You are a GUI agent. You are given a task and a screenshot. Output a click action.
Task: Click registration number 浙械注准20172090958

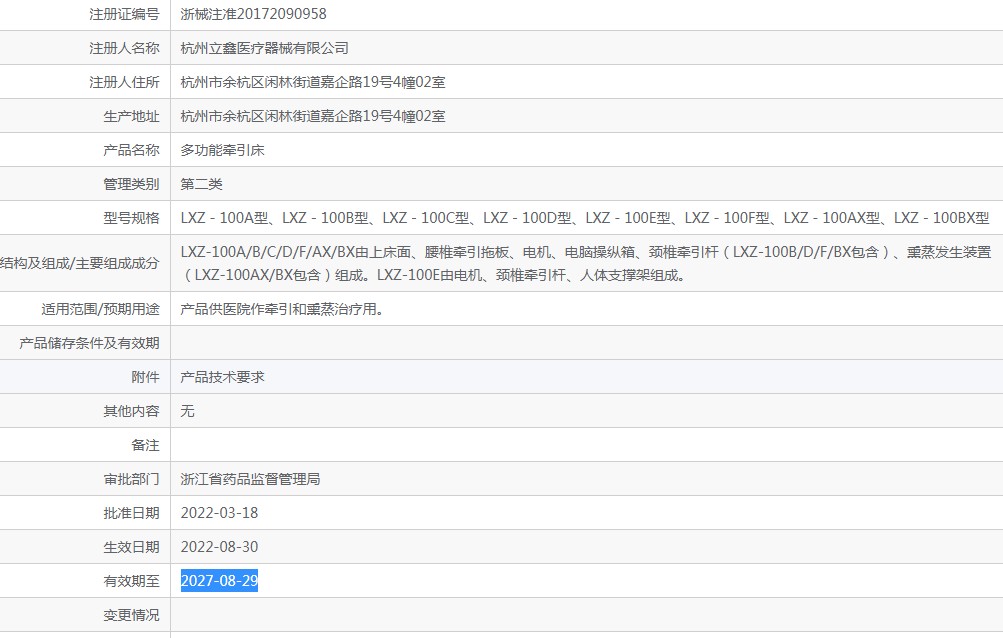point(253,14)
